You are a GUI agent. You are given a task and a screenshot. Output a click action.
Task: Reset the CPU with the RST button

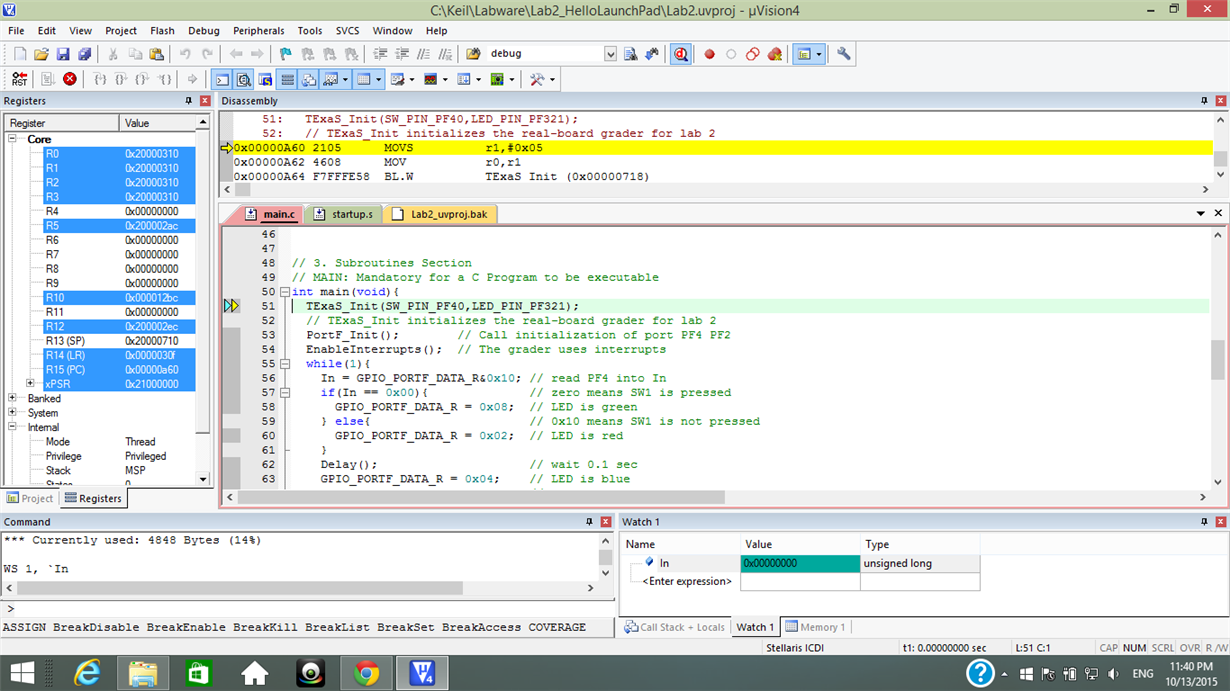20,79
